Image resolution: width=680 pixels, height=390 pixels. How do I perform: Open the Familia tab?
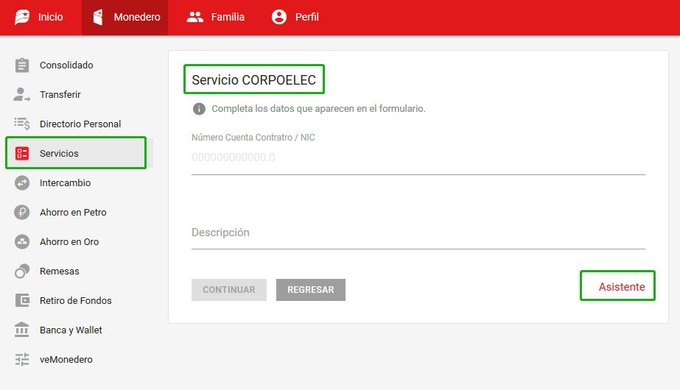click(216, 17)
